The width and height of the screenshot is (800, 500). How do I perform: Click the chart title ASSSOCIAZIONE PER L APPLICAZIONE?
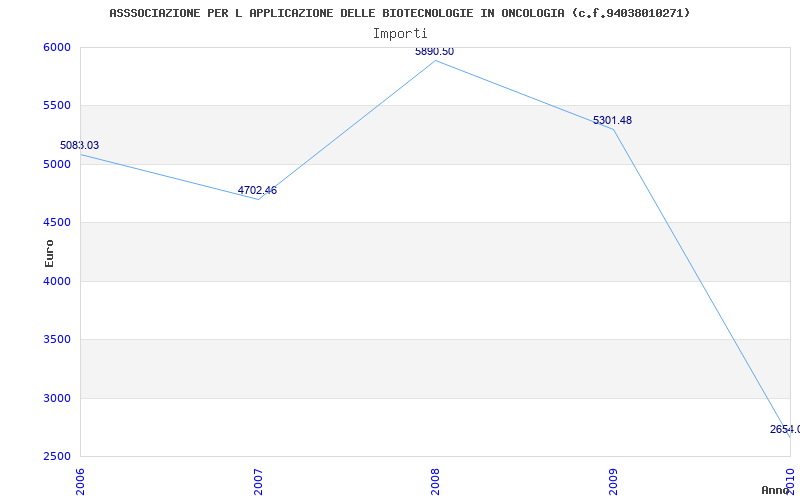point(399,13)
